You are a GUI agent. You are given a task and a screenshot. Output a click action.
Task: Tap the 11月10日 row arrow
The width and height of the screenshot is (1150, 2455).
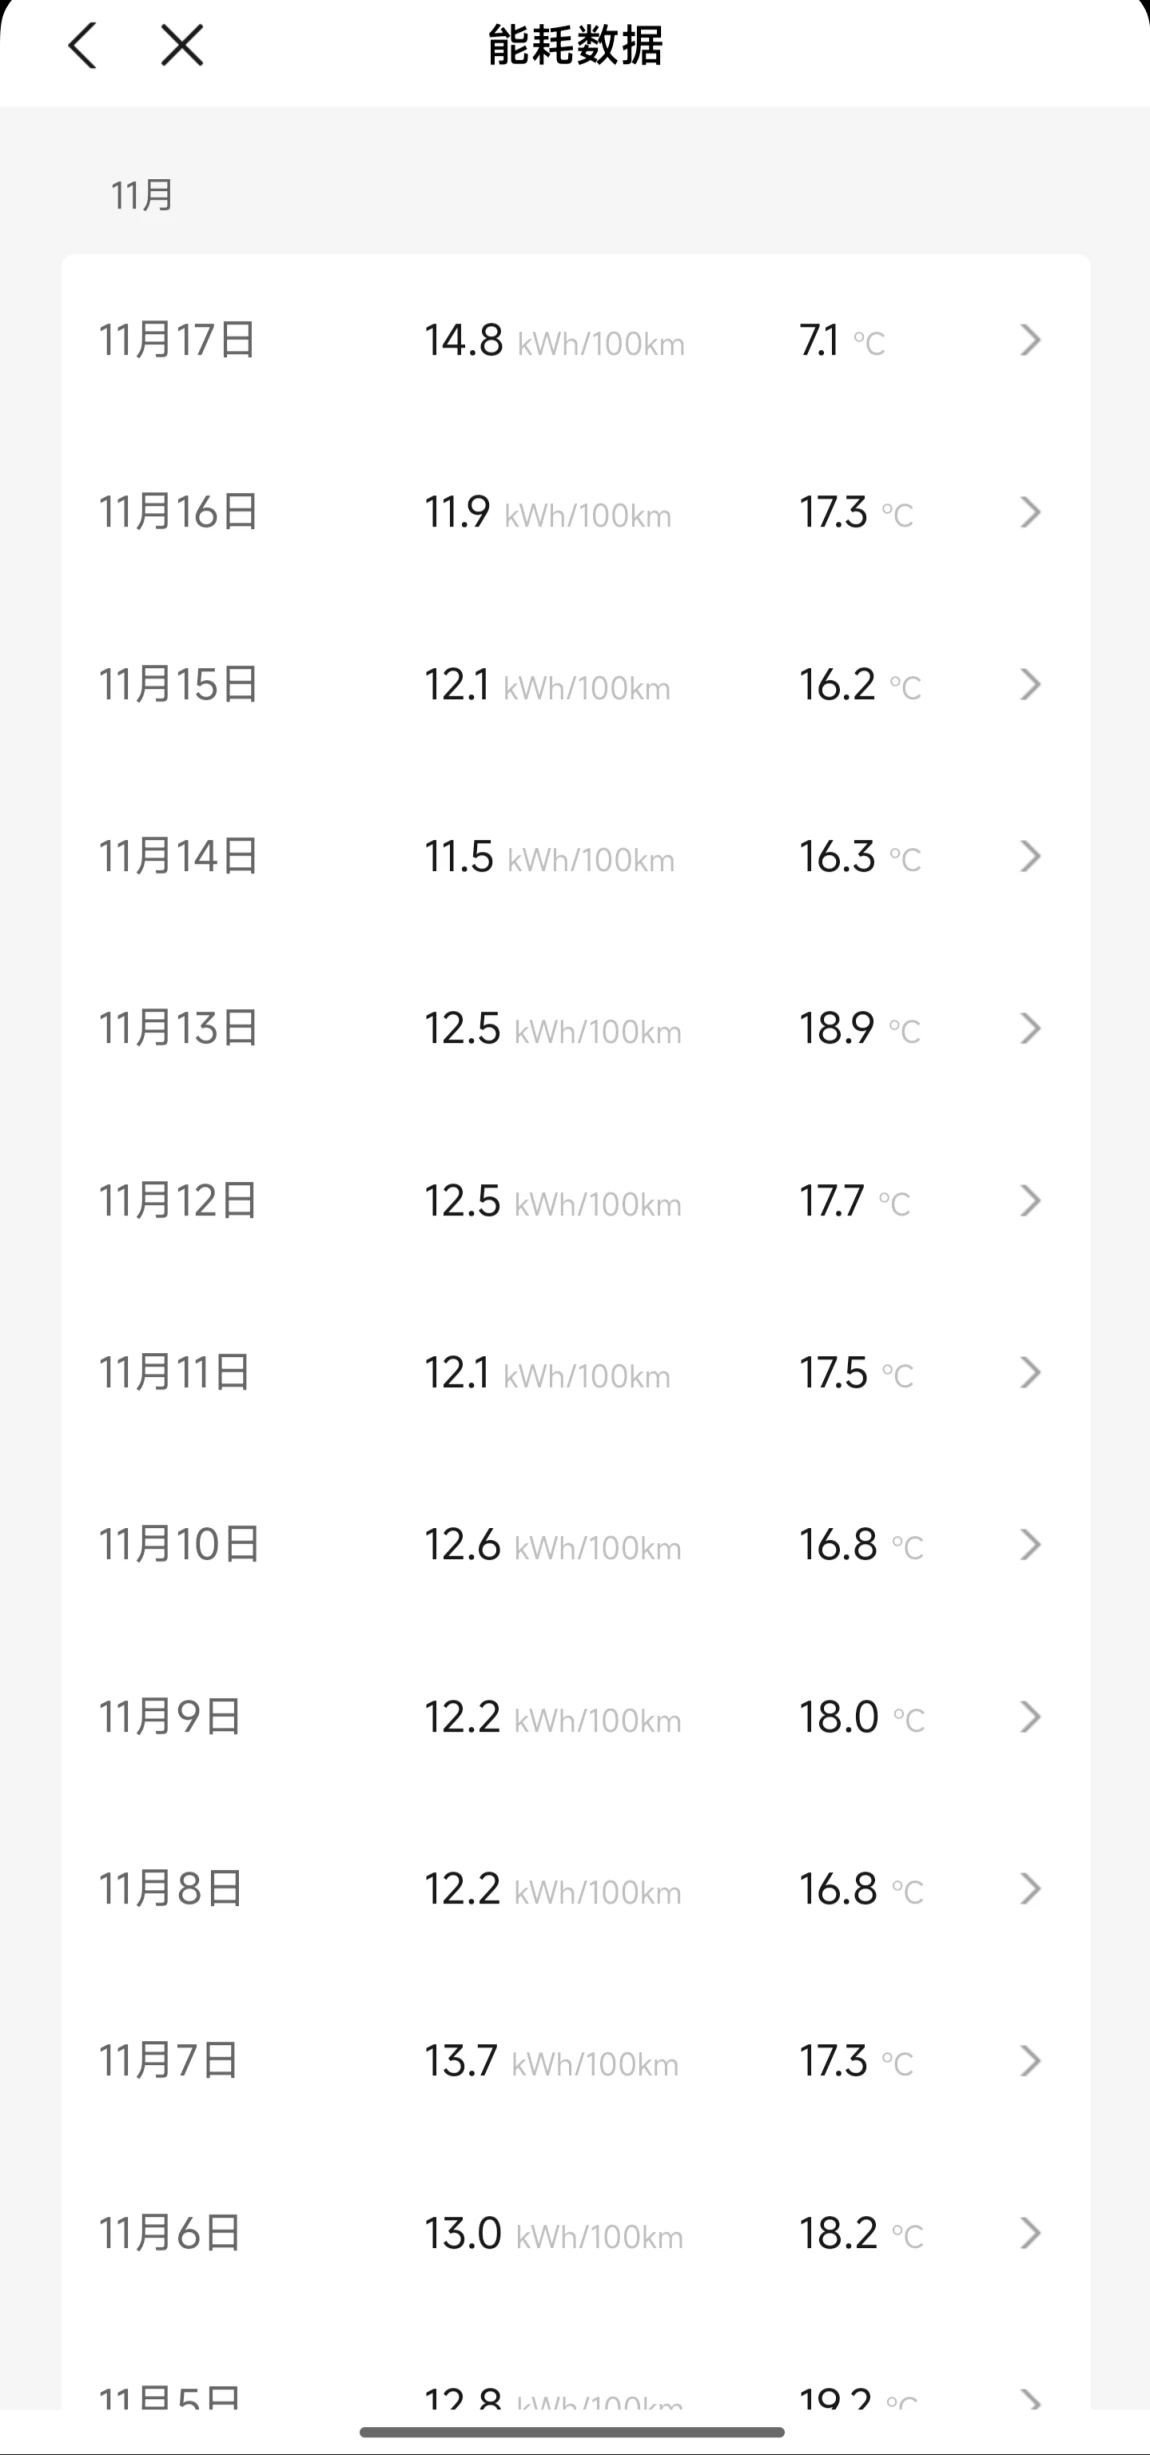[1030, 1545]
